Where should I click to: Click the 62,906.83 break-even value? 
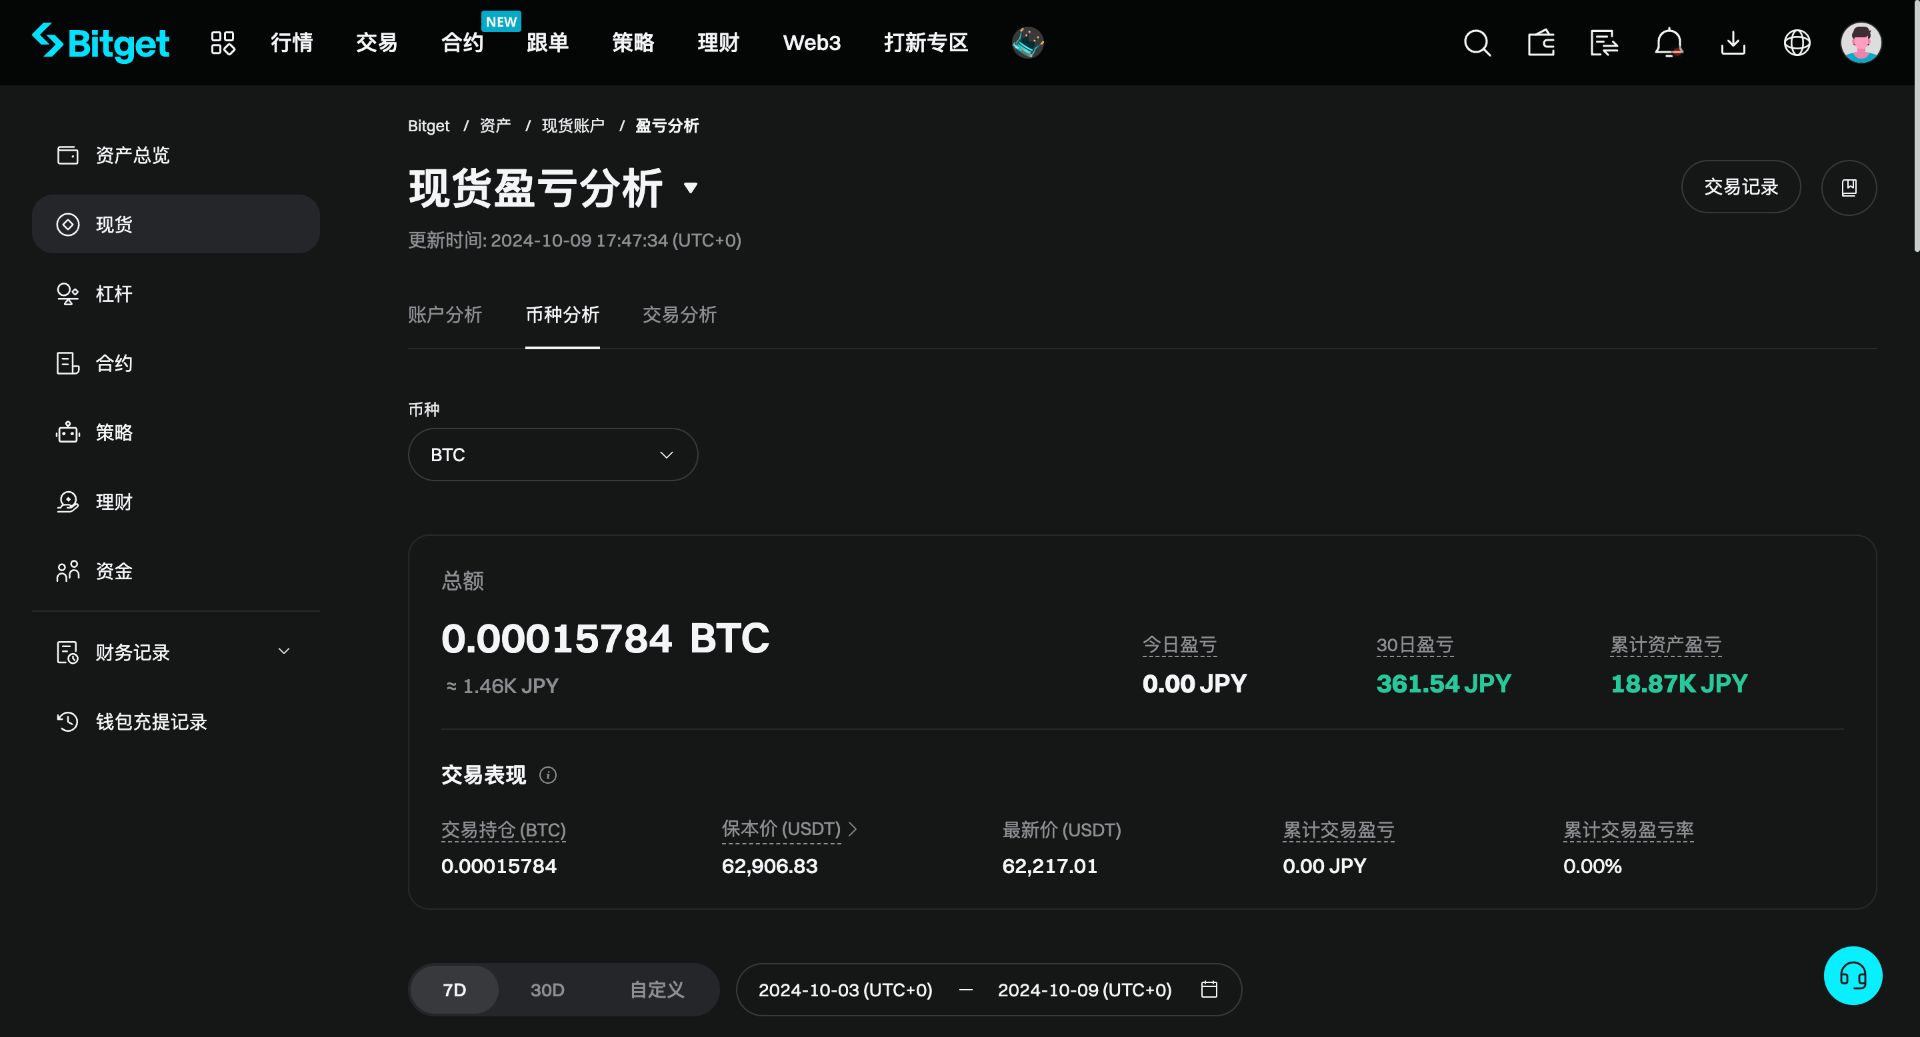coord(770,866)
